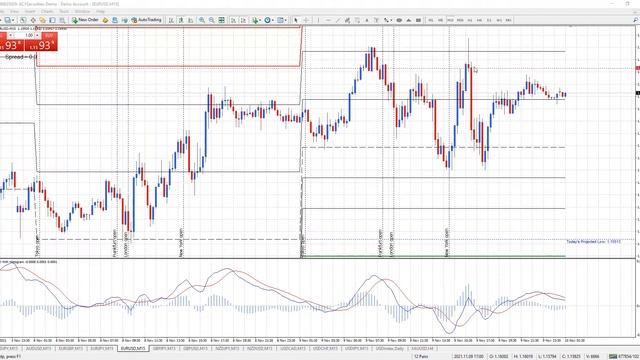This screenshot has height=360, width=640.
Task: Select the horizontal line tool
Action: [328, 20]
